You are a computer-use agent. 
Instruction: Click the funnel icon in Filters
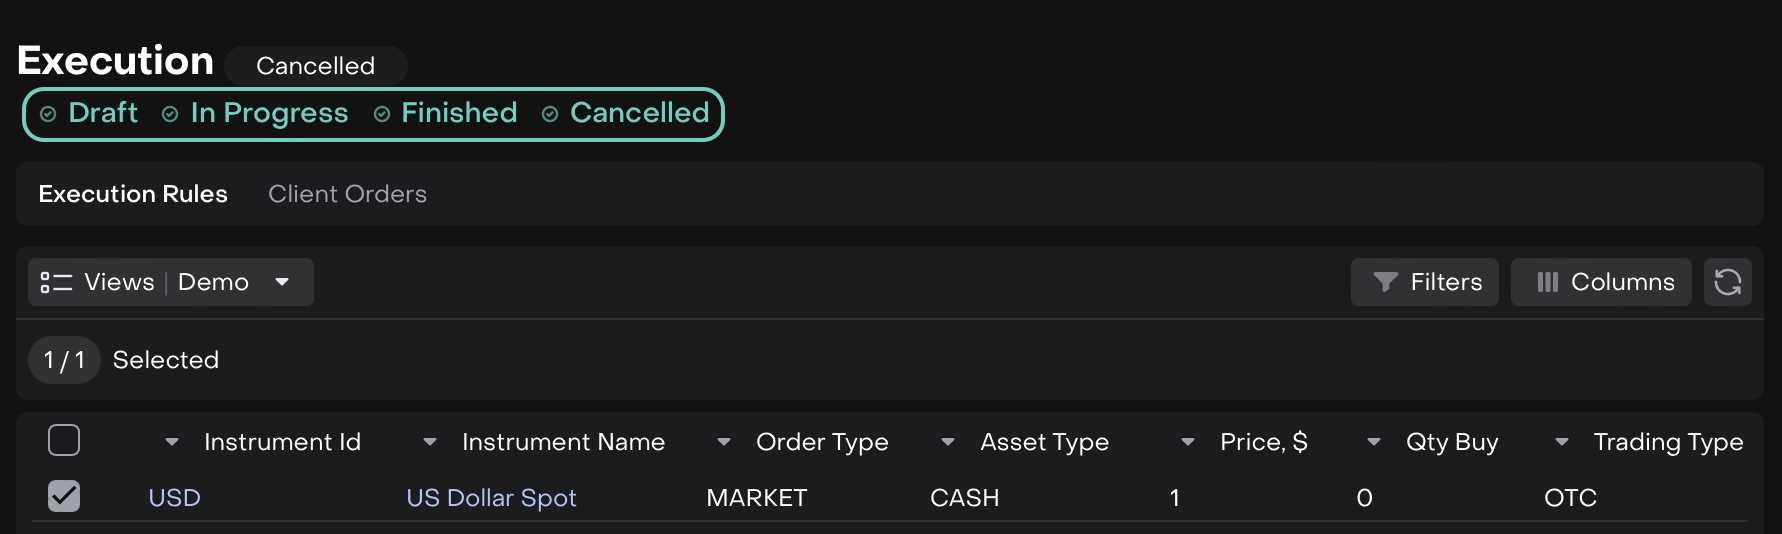coord(1385,282)
